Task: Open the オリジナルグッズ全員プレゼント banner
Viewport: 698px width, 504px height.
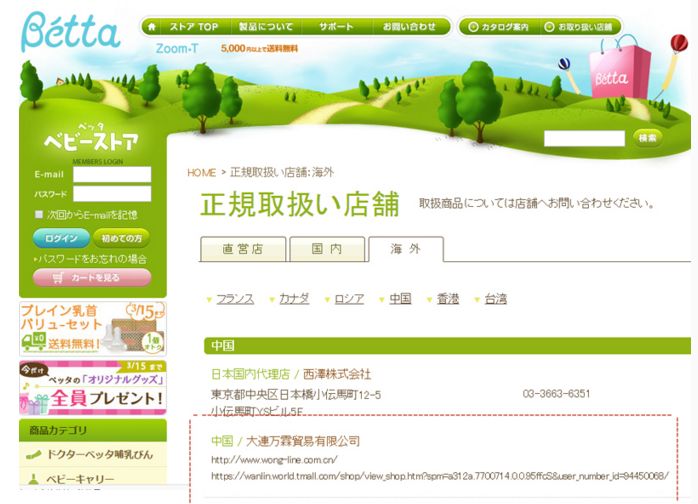Action: click(93, 388)
